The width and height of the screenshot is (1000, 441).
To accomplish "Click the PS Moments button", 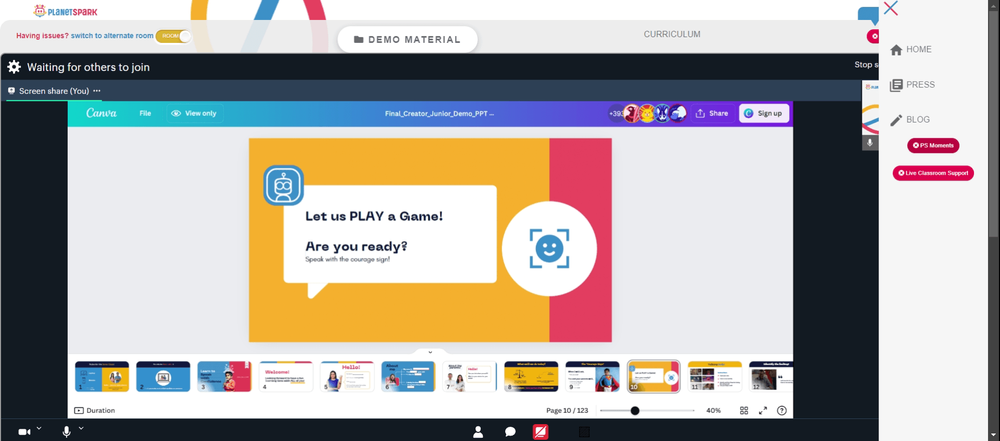I will (933, 146).
